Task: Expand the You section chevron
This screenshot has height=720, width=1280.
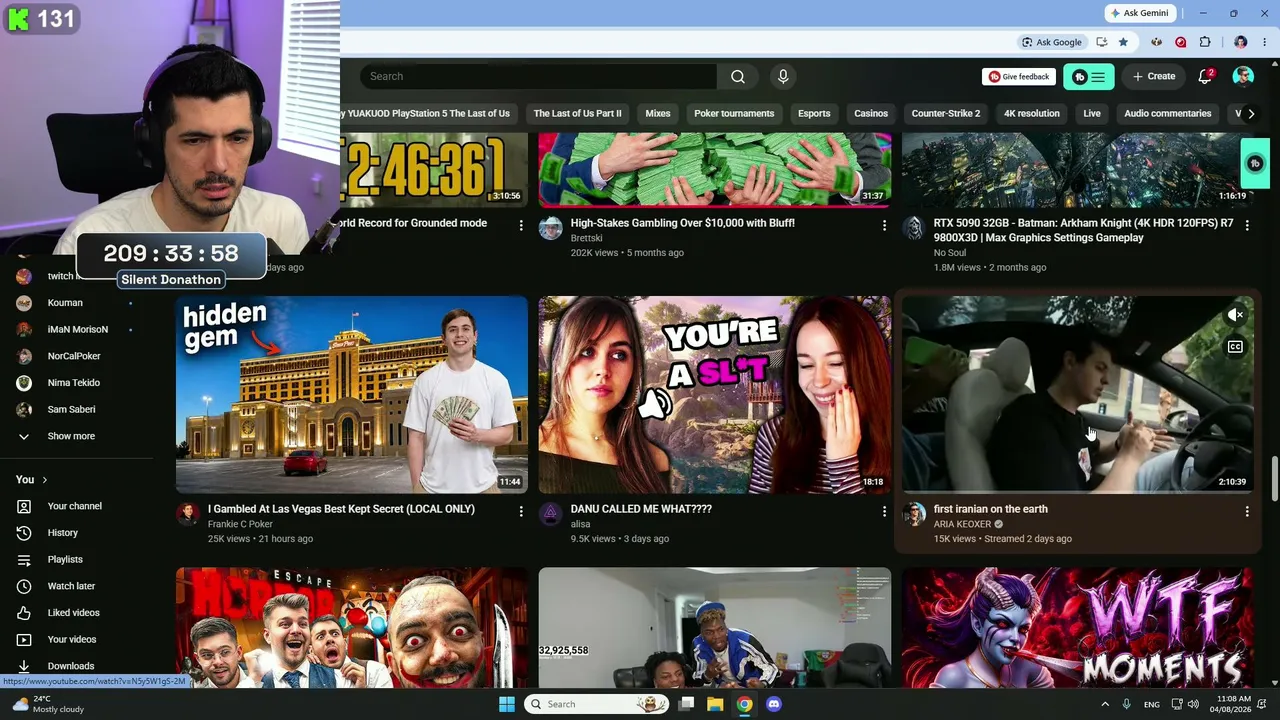Action: [x=45, y=480]
